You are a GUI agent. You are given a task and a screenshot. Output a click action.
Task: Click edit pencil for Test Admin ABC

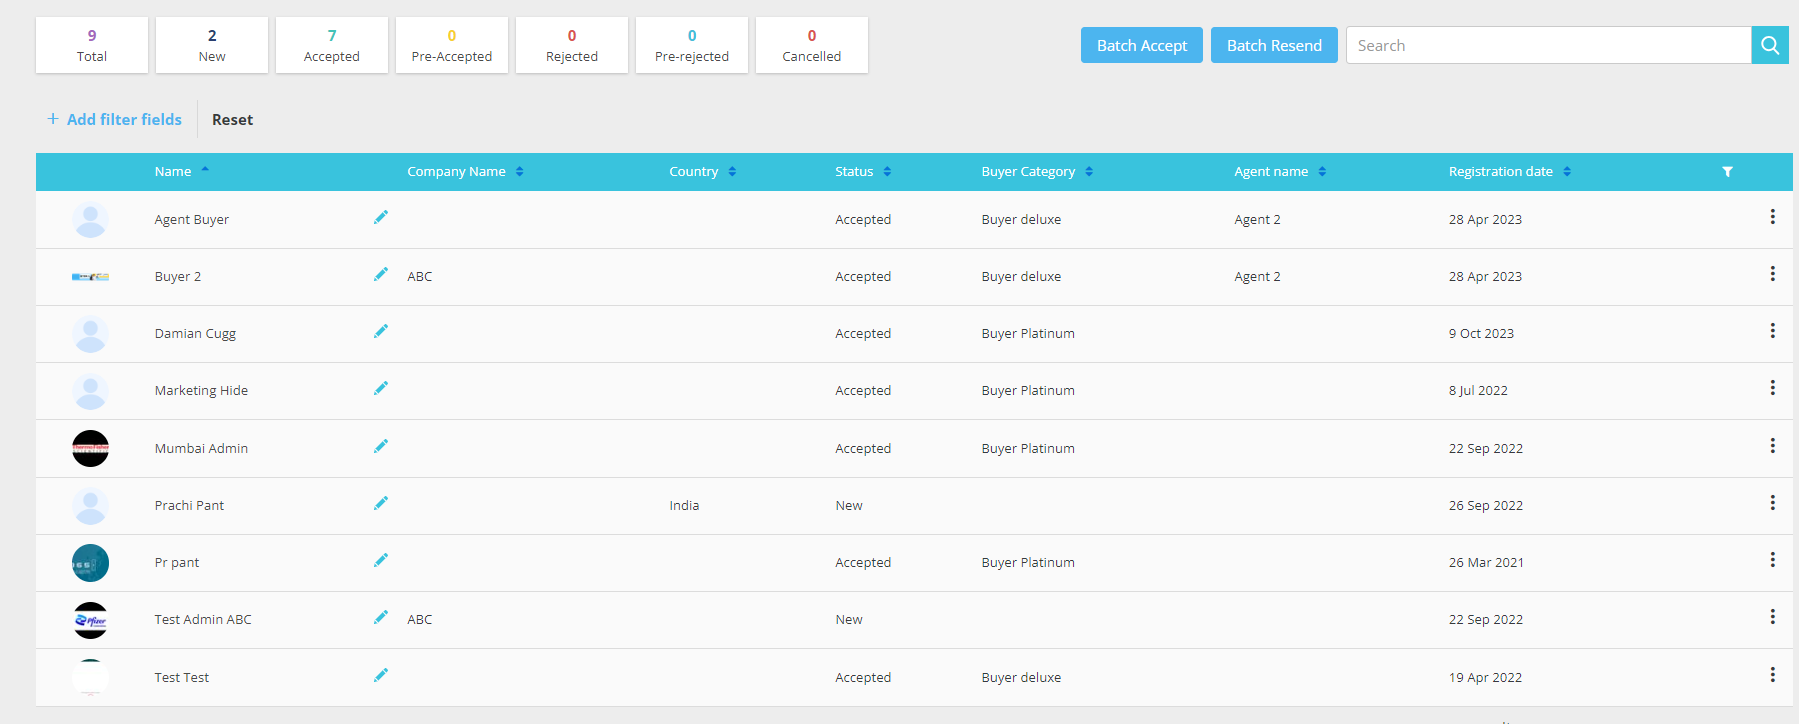[x=381, y=618]
